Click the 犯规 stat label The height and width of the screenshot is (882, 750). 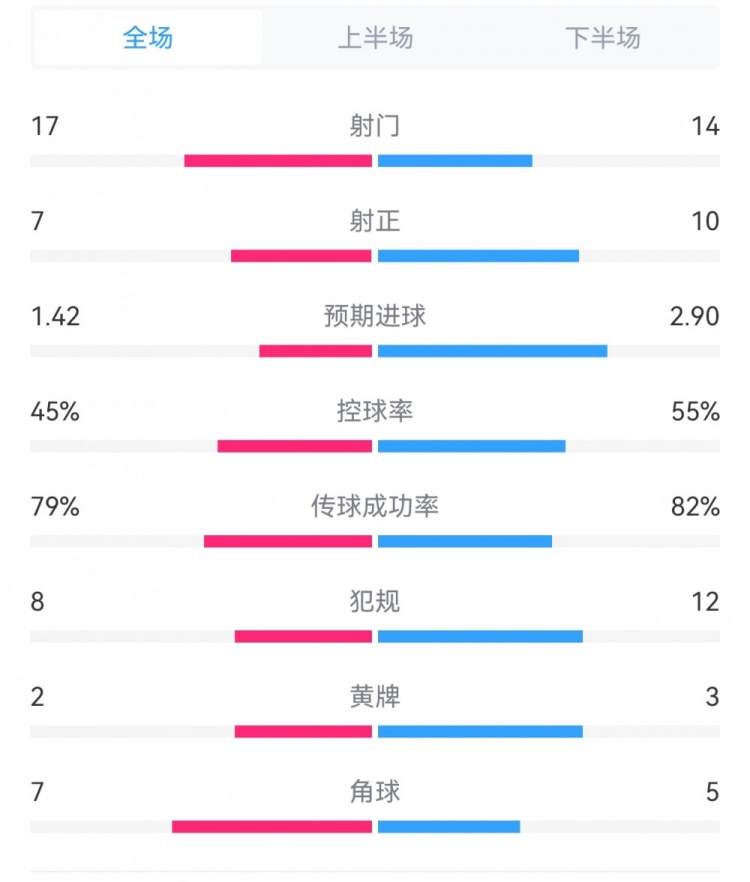coord(375,602)
